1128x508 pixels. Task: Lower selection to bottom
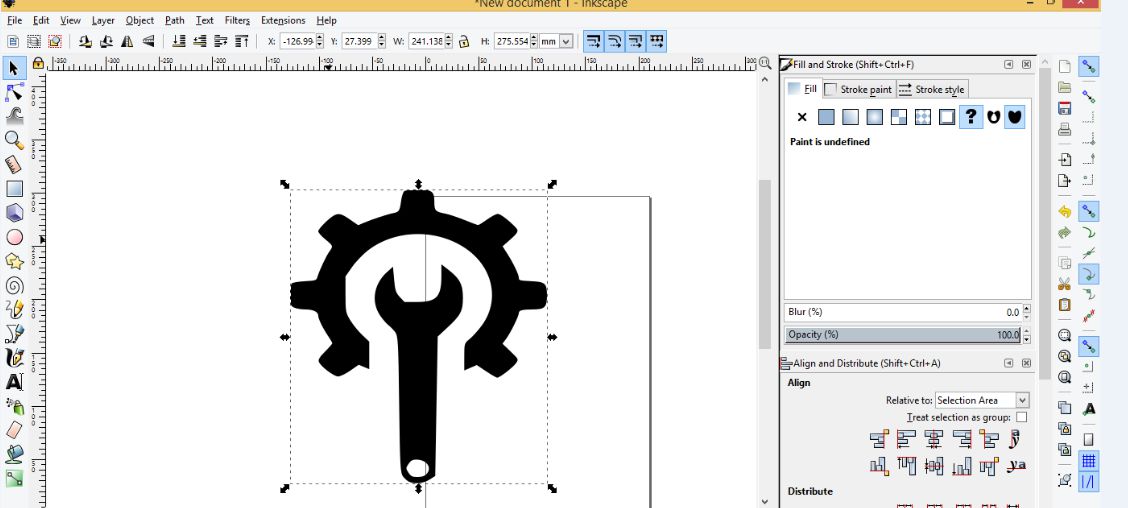(x=179, y=41)
